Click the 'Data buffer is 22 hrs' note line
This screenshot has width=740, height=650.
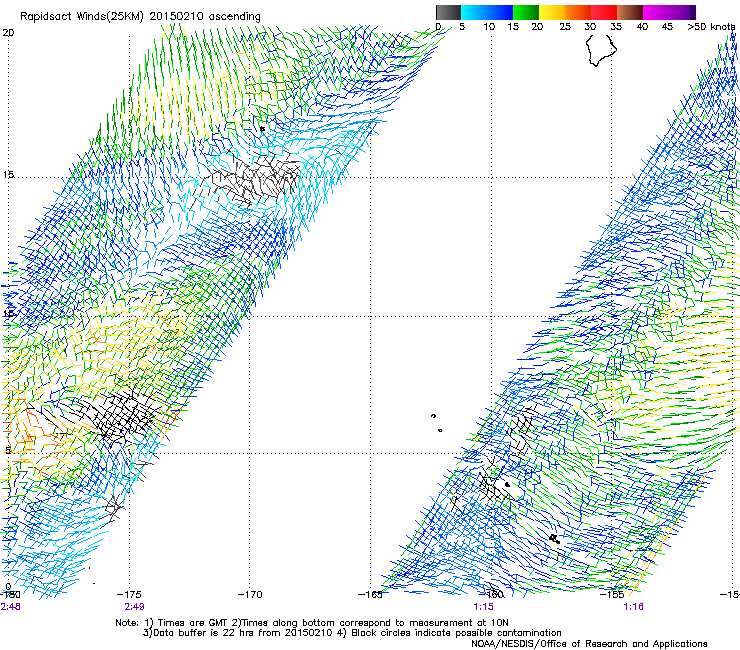point(352,633)
